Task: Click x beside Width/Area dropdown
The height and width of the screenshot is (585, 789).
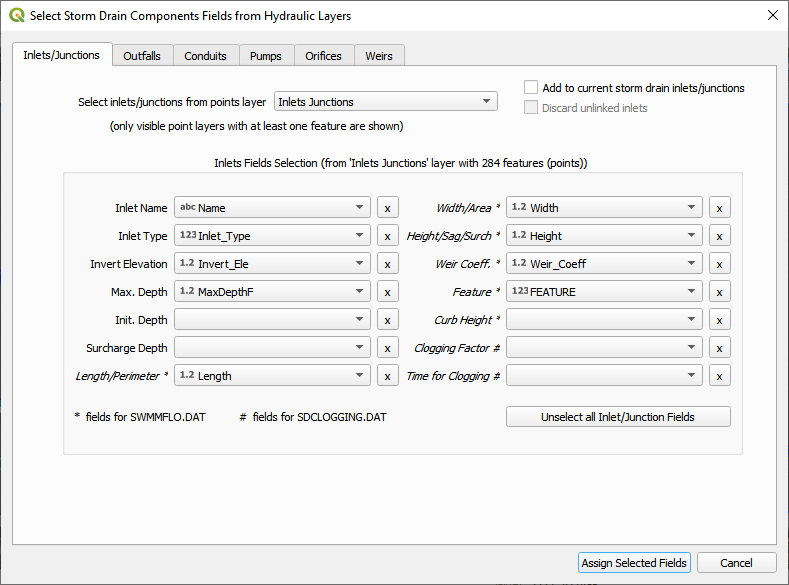Action: 720,208
